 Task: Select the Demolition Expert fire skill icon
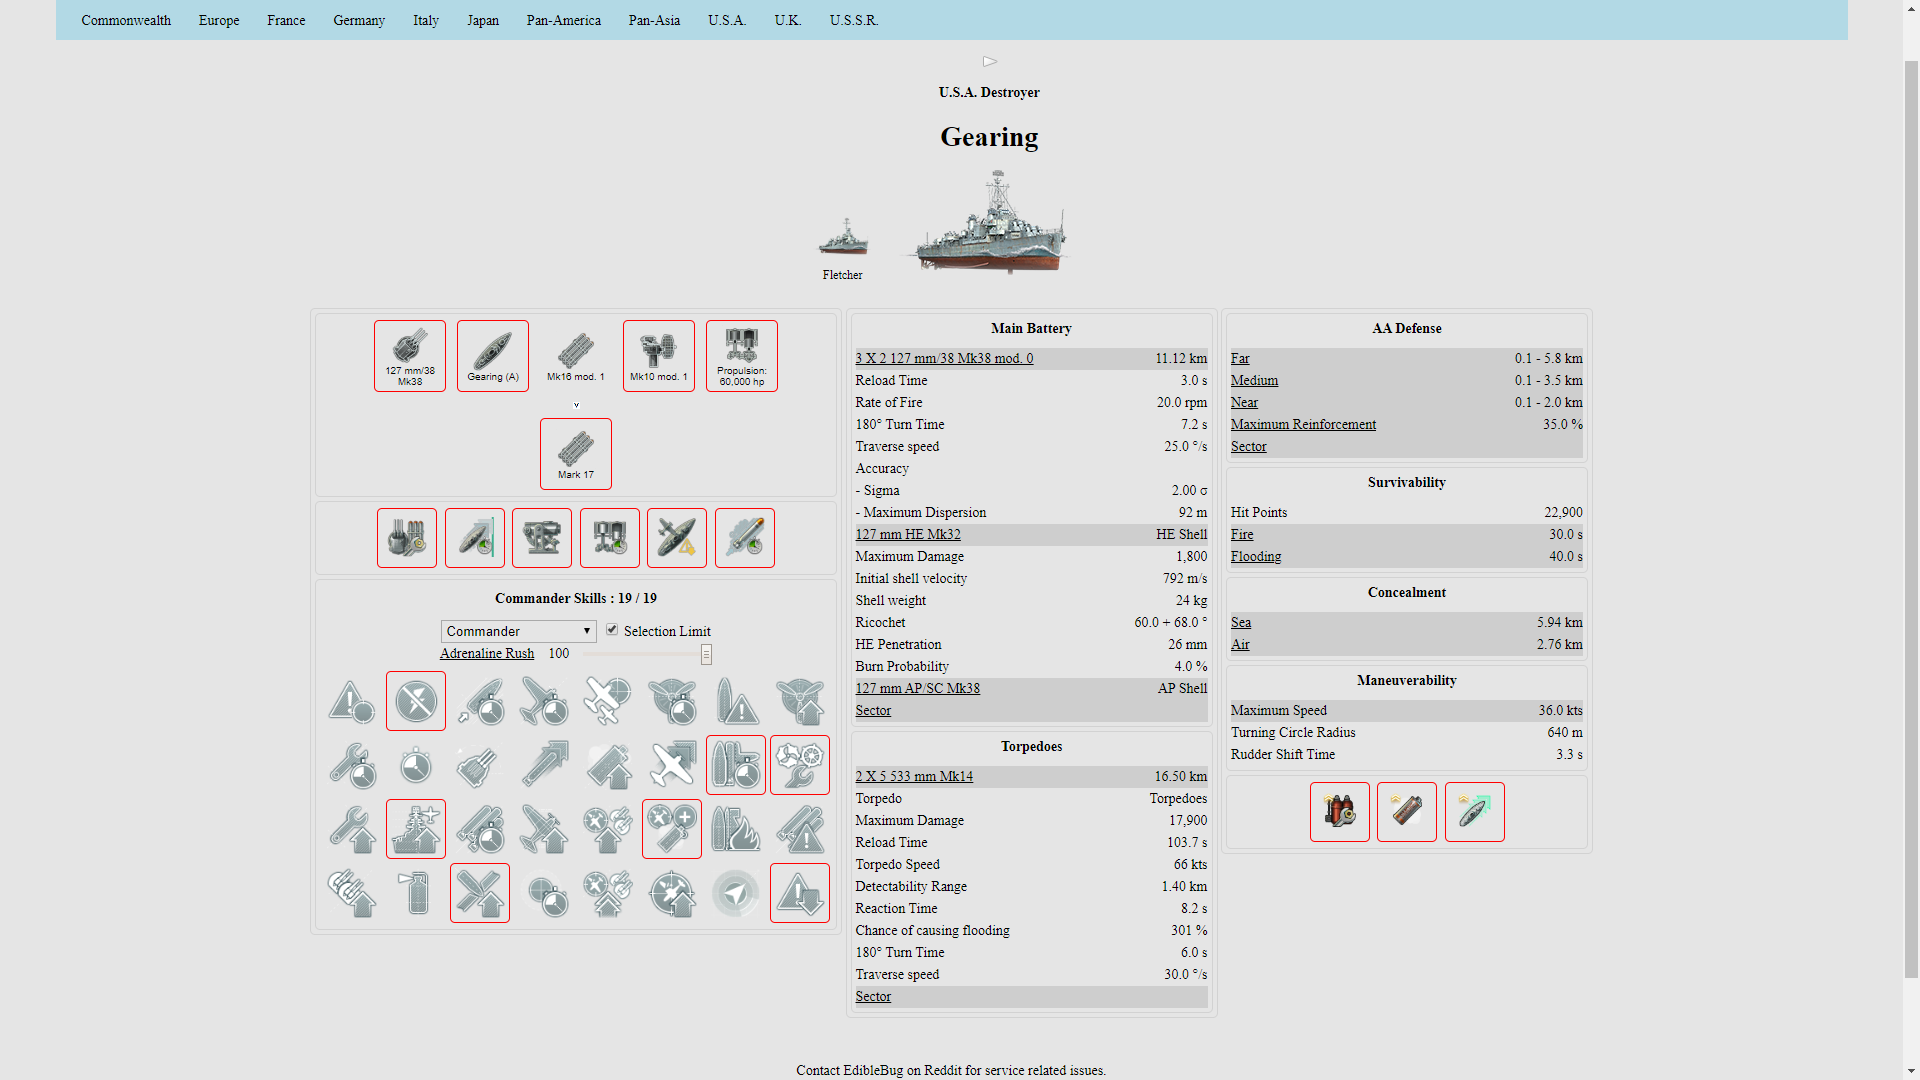(736, 829)
